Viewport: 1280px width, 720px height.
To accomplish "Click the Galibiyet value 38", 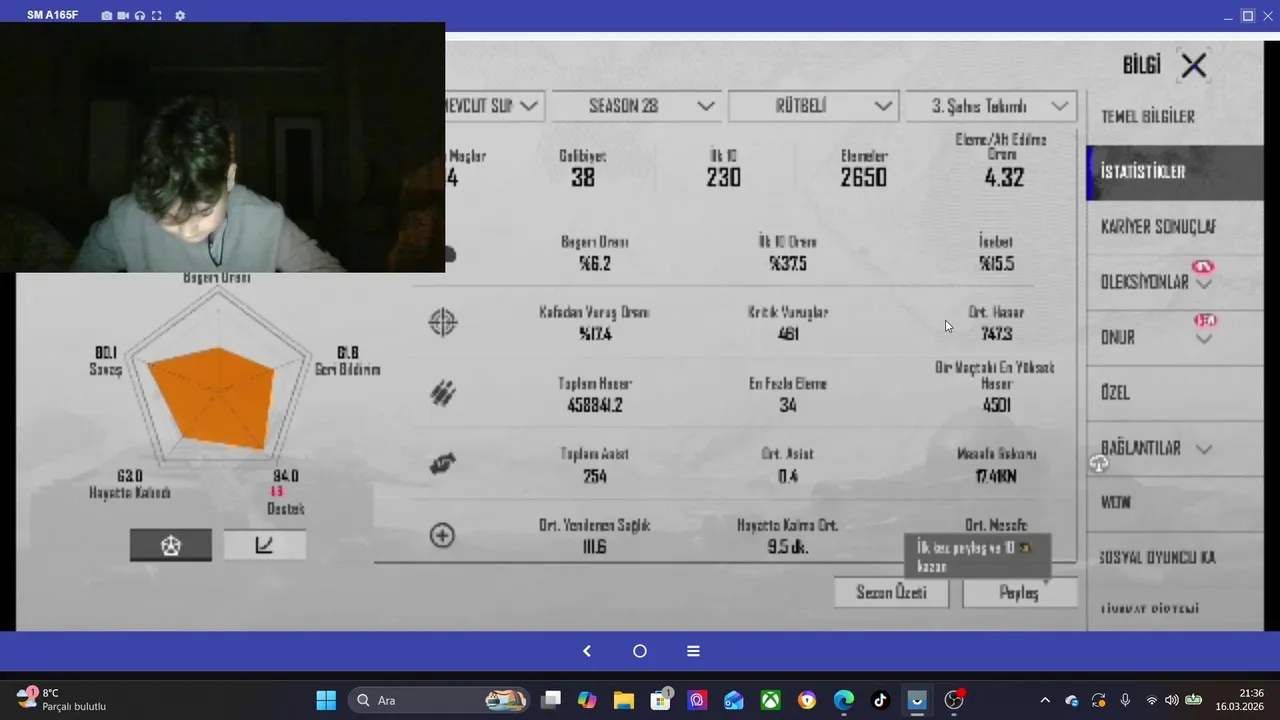I will pos(583,178).
